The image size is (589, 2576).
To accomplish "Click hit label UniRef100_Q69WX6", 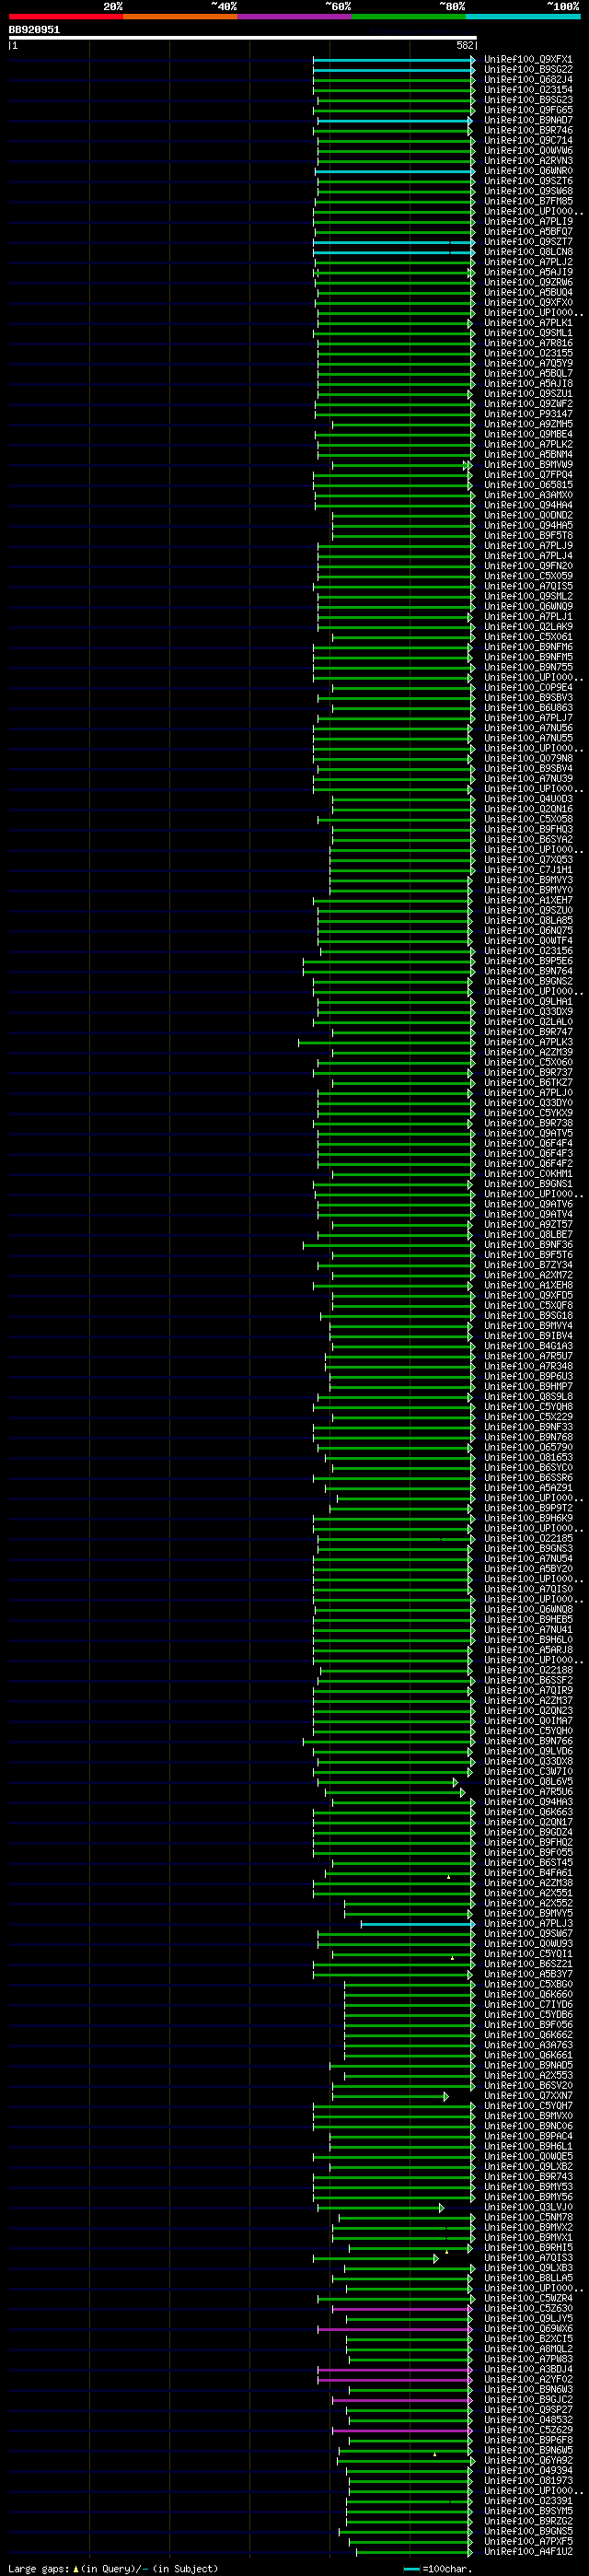I will [528, 2329].
